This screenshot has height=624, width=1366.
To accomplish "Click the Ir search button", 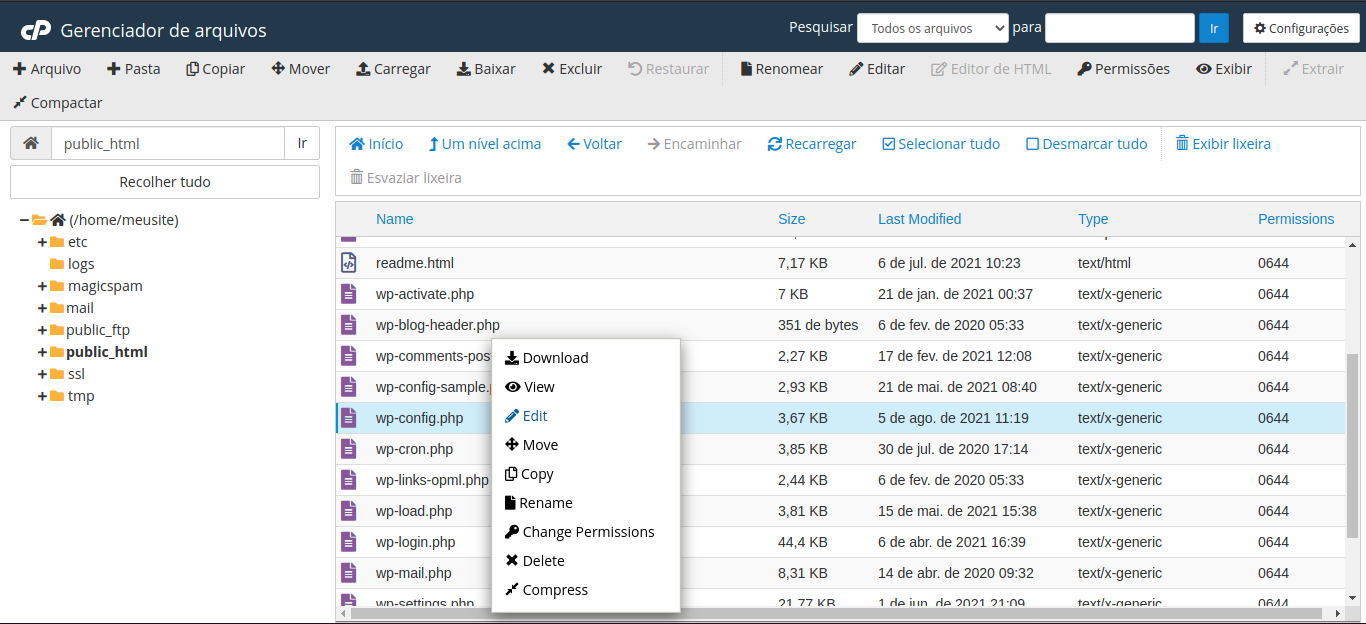I will pyautogui.click(x=1213, y=28).
